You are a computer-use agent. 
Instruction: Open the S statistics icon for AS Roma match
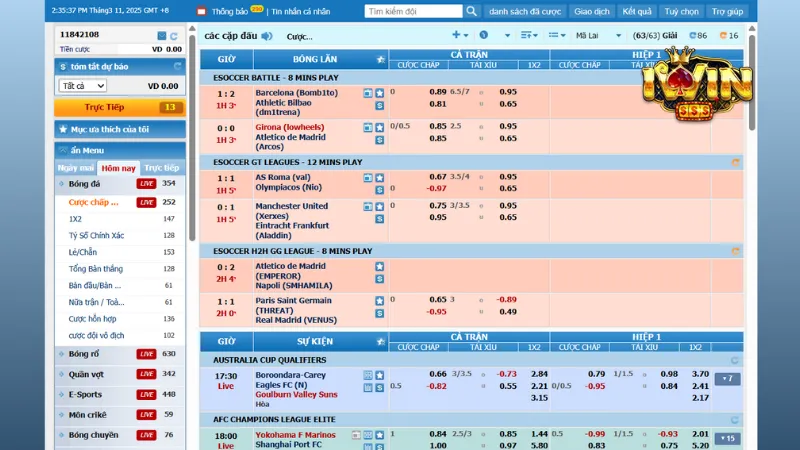tap(380, 190)
